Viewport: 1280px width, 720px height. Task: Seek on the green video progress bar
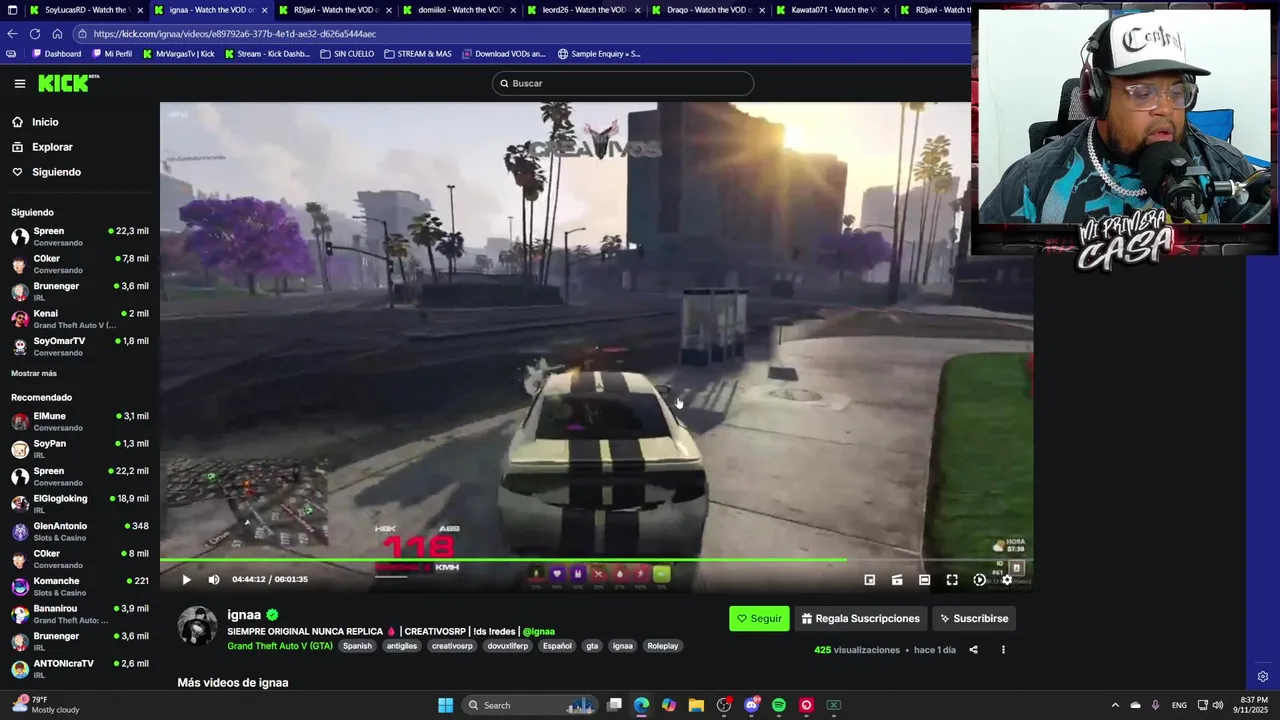pyautogui.click(x=596, y=560)
